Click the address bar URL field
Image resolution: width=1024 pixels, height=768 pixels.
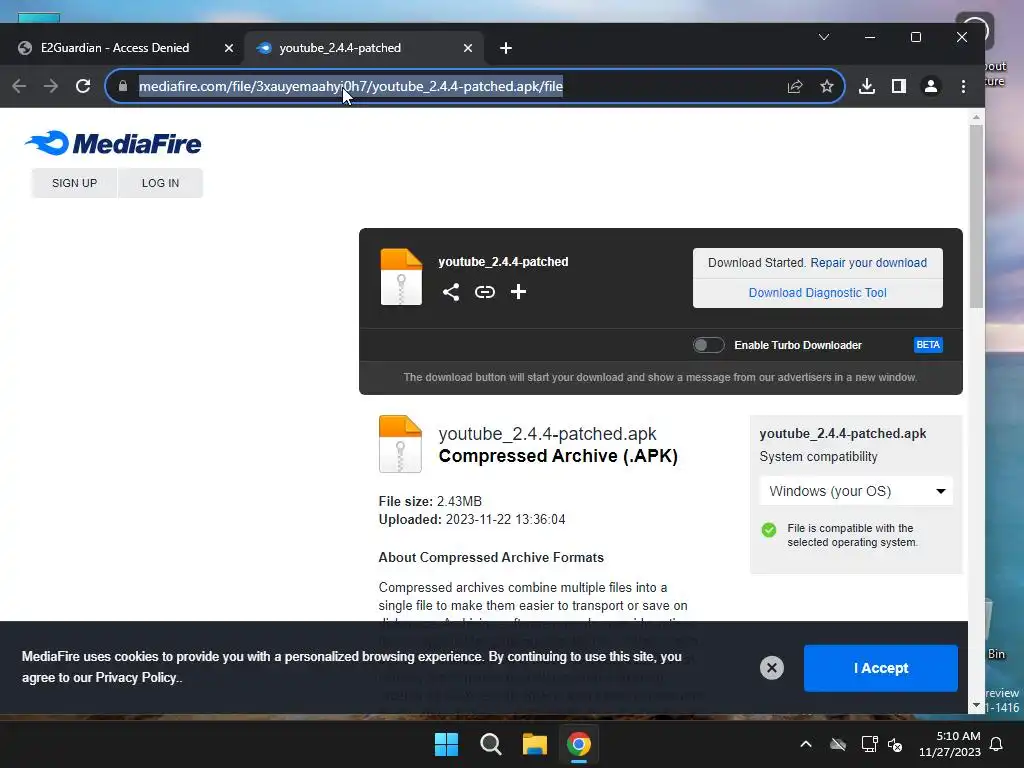(451, 86)
